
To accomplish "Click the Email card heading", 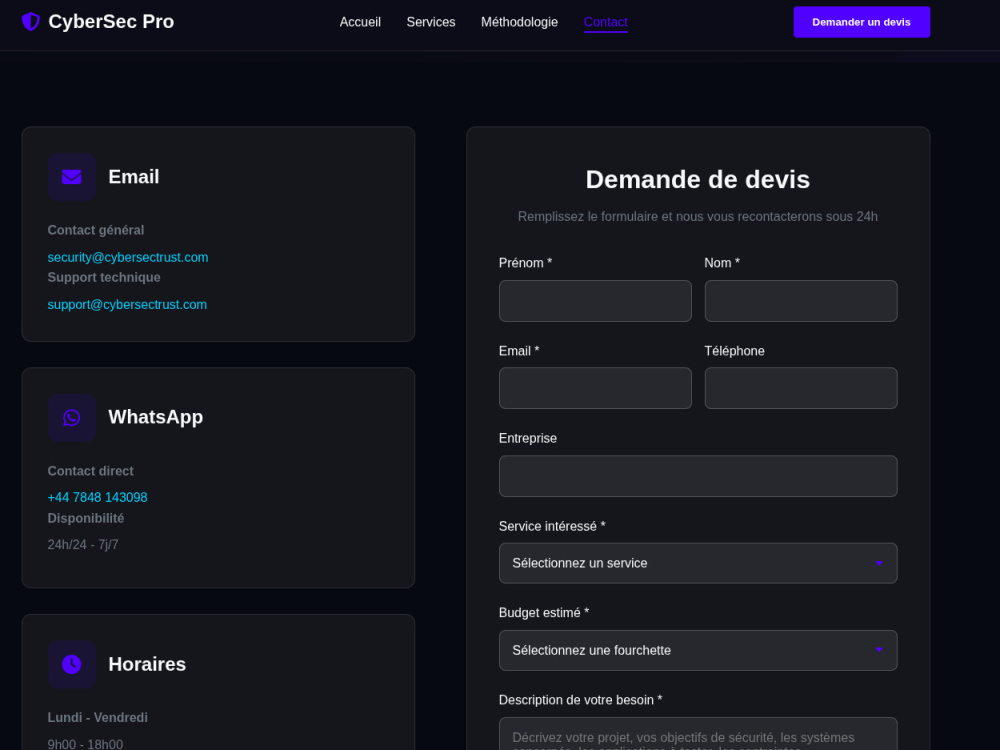I will click(x=134, y=177).
